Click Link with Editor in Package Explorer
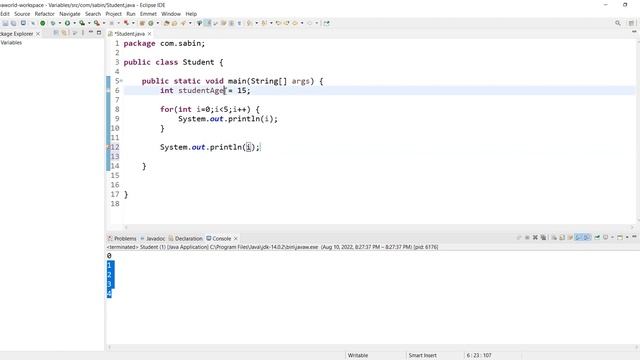640x360 pixels. 64,33
